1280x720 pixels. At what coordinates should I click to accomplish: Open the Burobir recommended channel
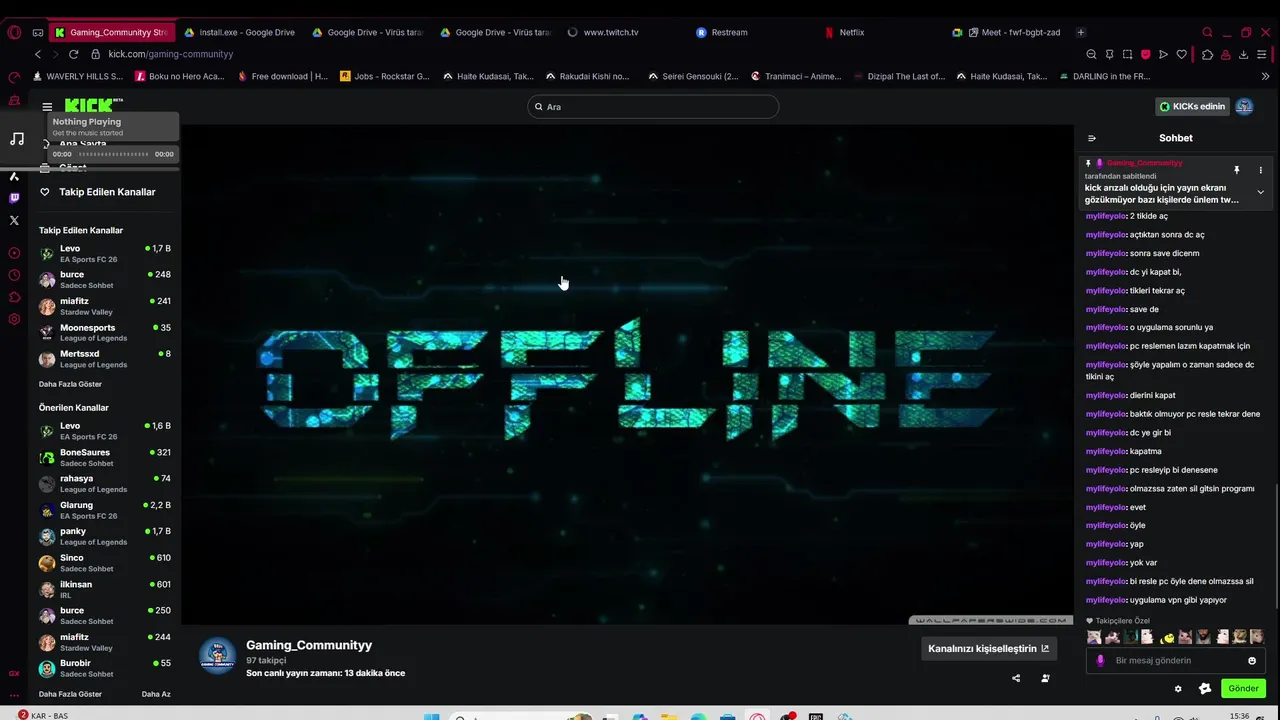coord(105,668)
